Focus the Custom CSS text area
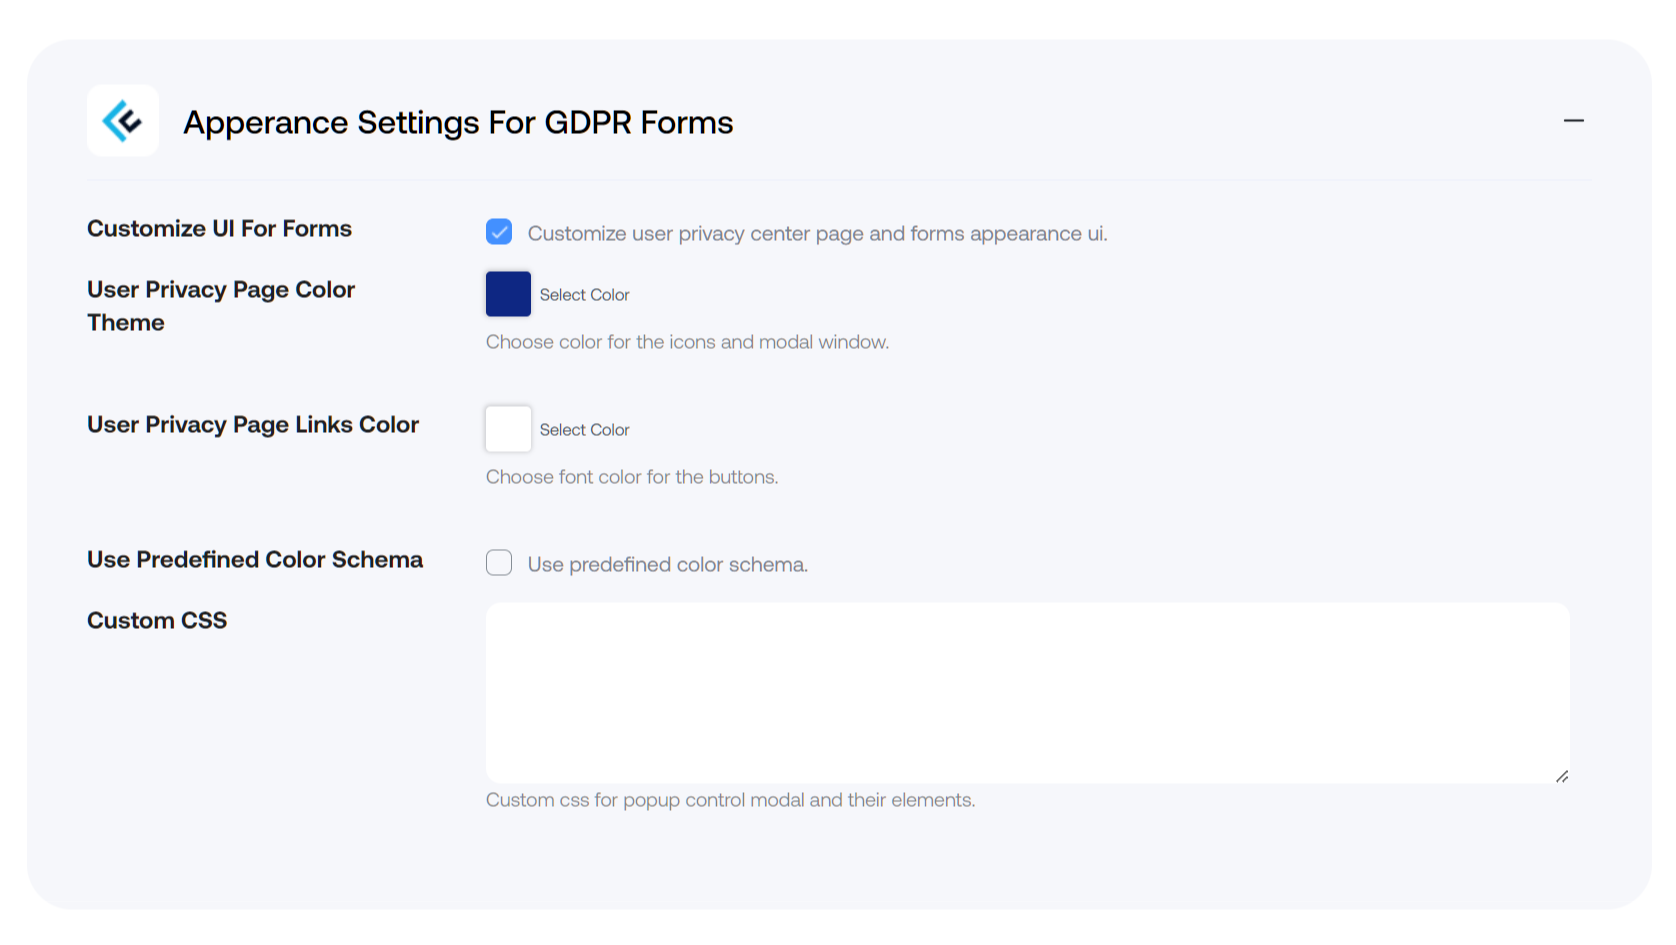Image resolution: width=1676 pixels, height=945 pixels. (1027, 693)
